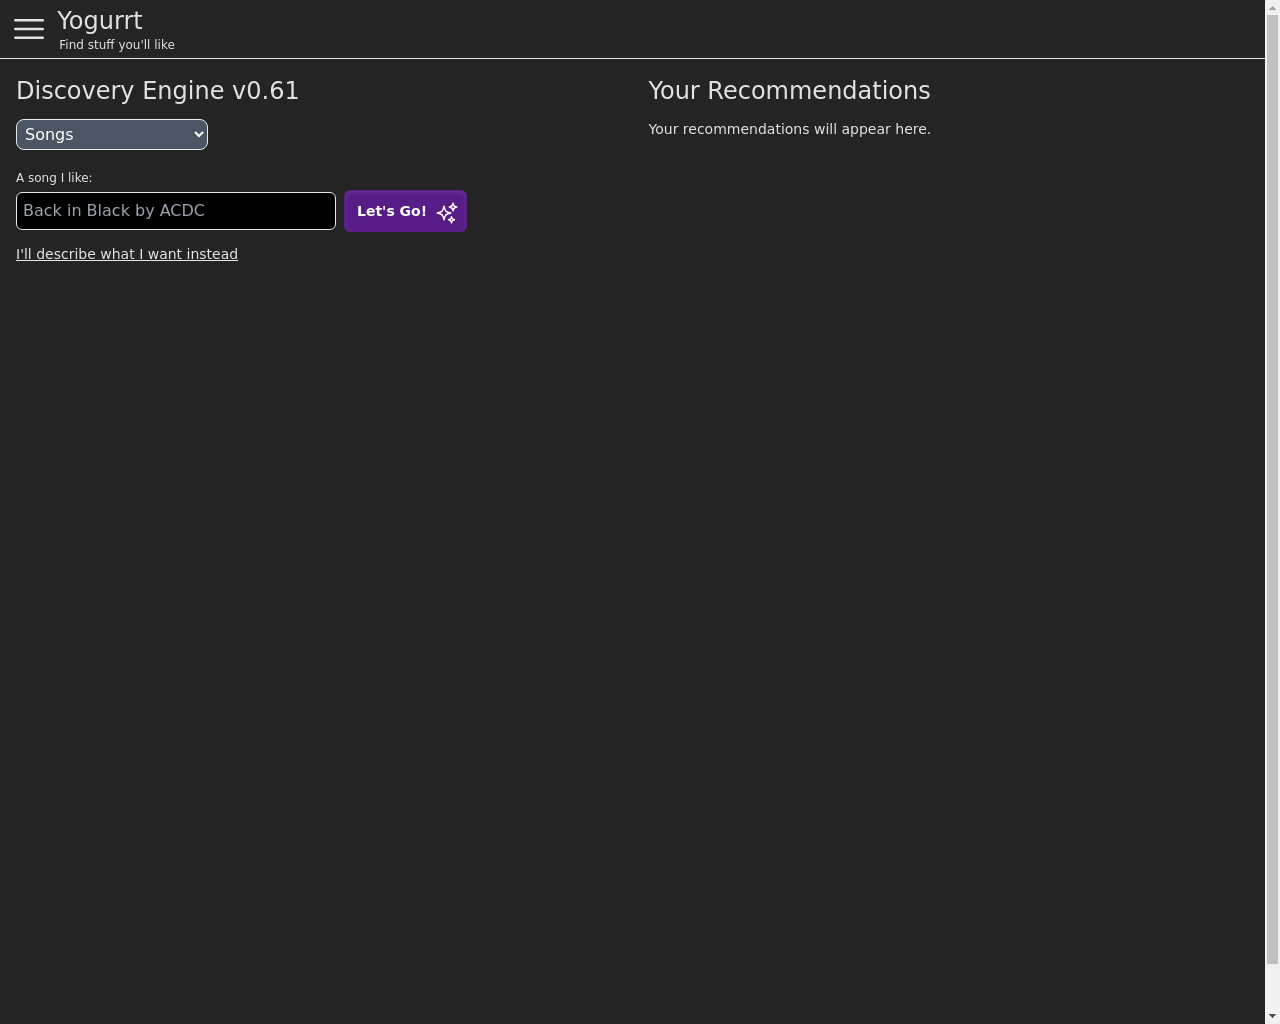The height and width of the screenshot is (1024, 1280).
Task: Open the Songs category dropdown
Action: pyautogui.click(x=112, y=134)
